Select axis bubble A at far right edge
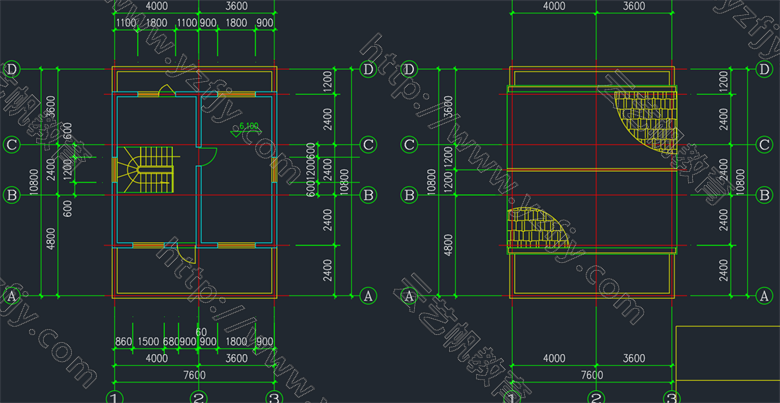This screenshot has height=403, width=780. coord(765,296)
